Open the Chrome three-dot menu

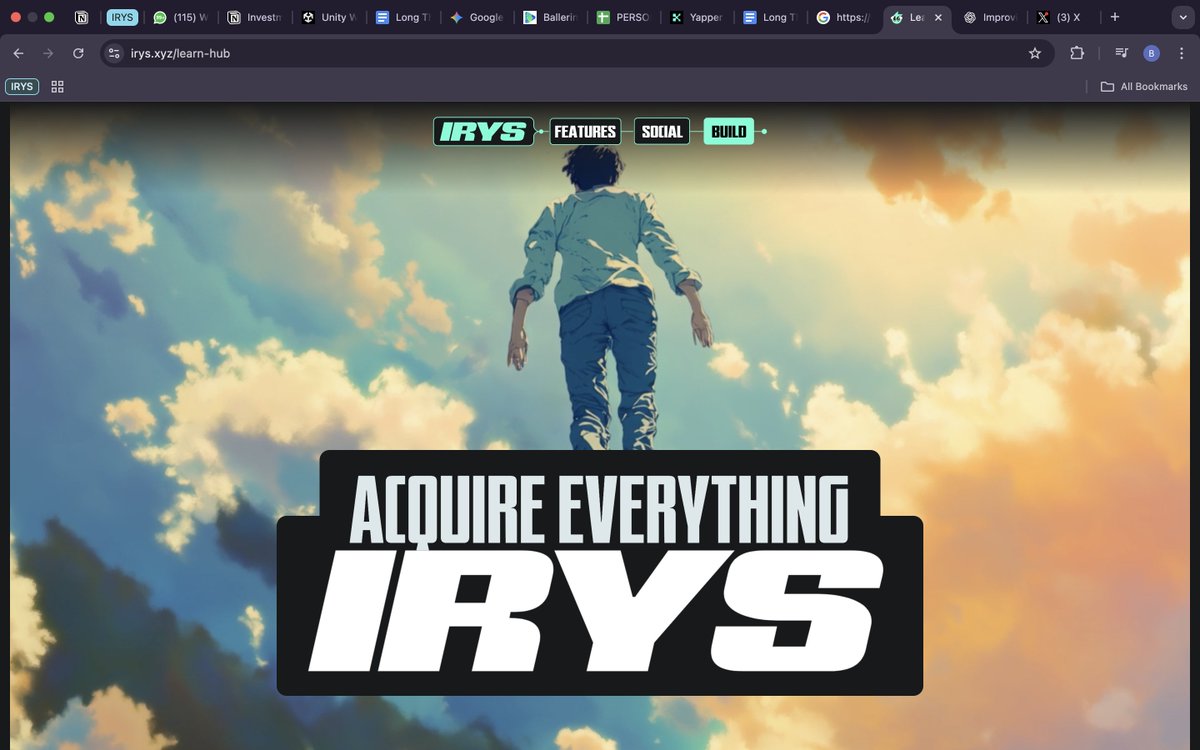click(1181, 53)
